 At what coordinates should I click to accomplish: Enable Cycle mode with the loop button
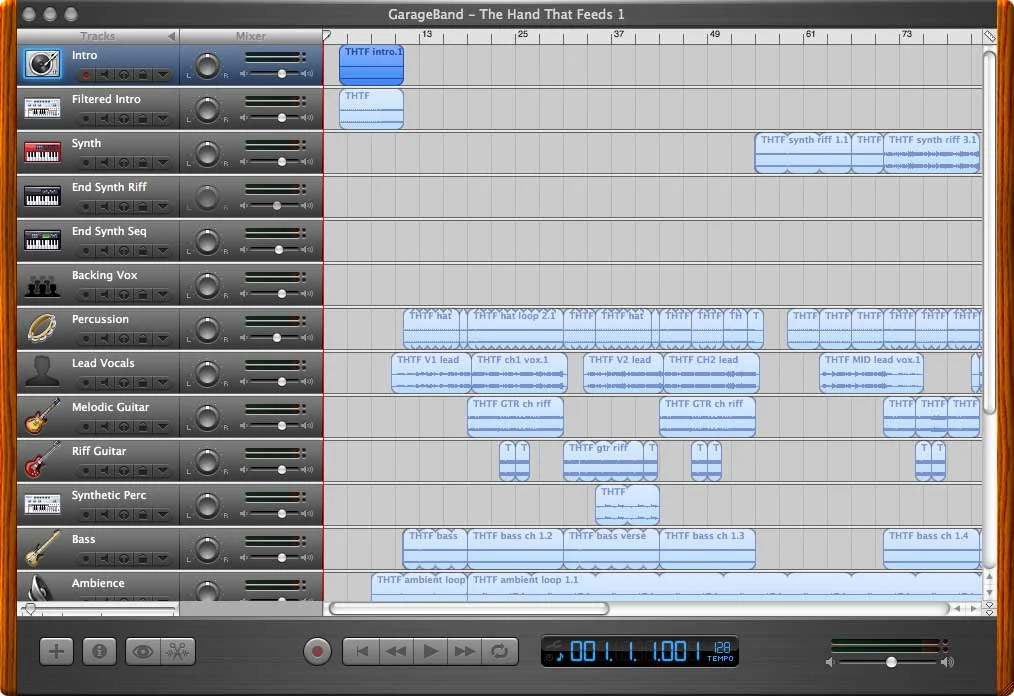click(499, 650)
